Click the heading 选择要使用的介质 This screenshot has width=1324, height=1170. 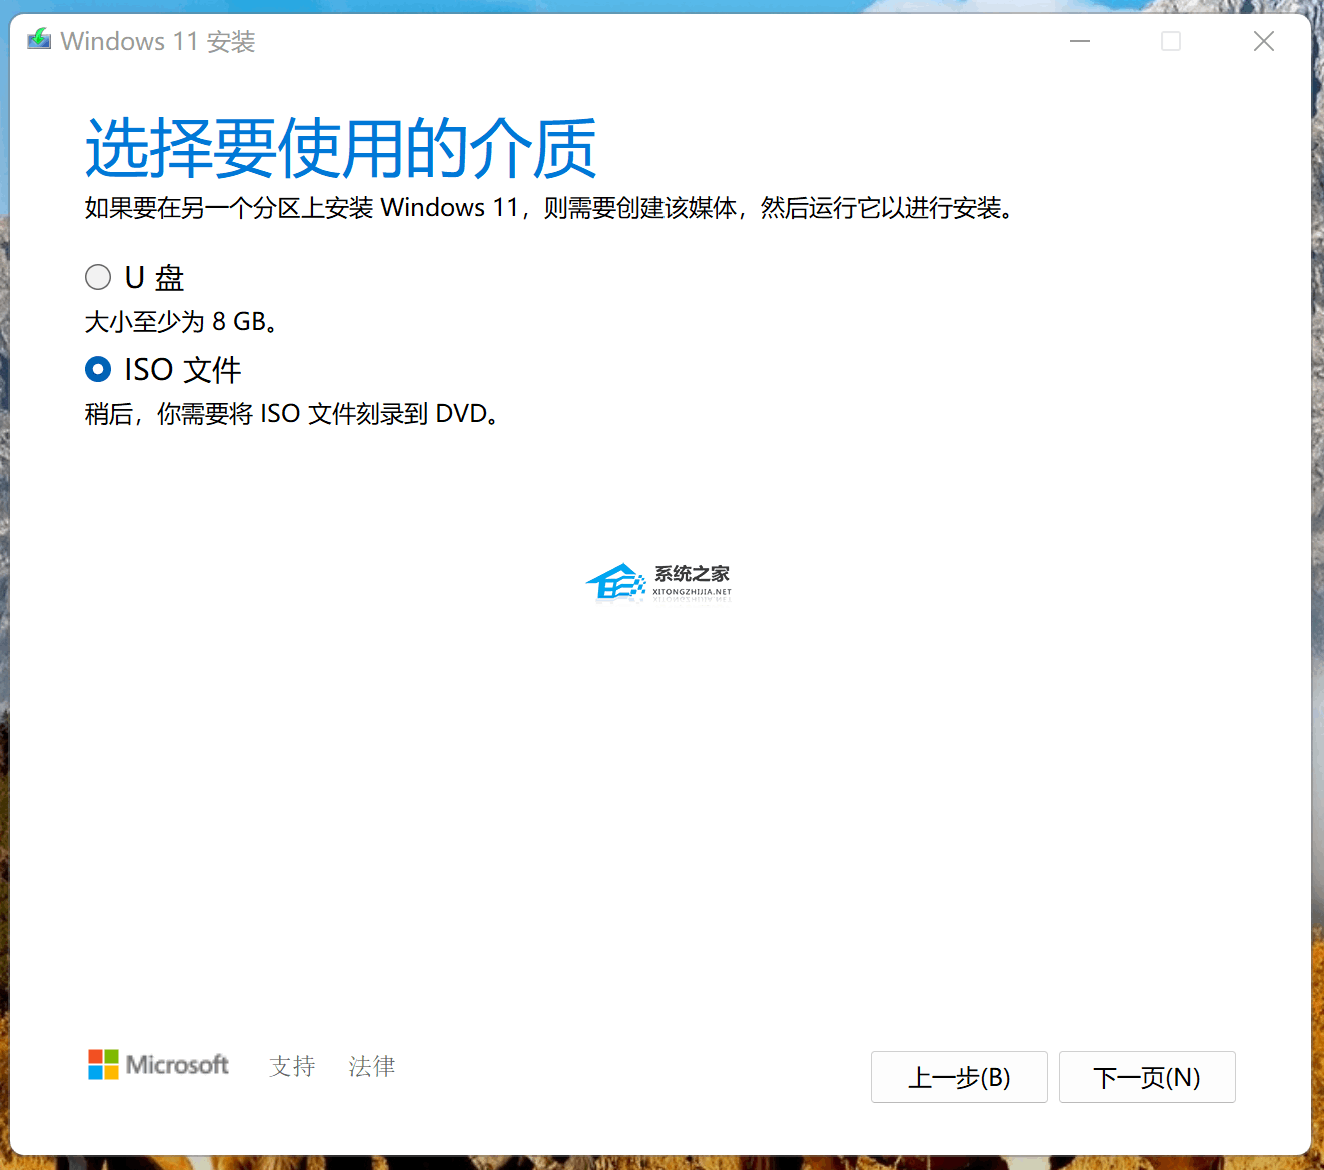point(339,147)
